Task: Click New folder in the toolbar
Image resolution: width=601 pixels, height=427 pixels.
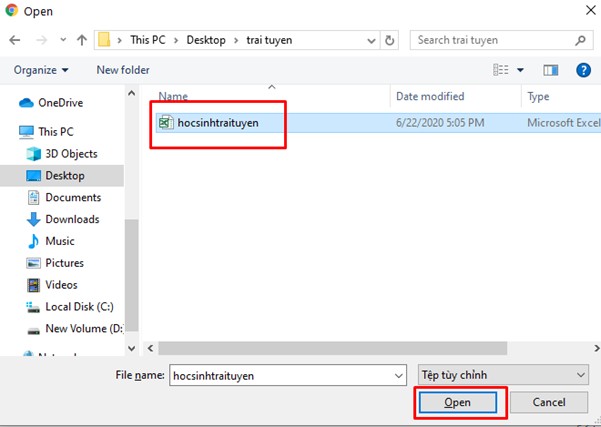Action: tap(123, 70)
